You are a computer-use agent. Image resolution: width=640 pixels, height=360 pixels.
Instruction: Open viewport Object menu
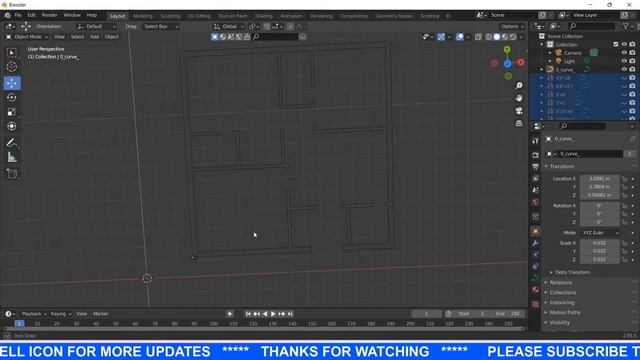[111, 37]
